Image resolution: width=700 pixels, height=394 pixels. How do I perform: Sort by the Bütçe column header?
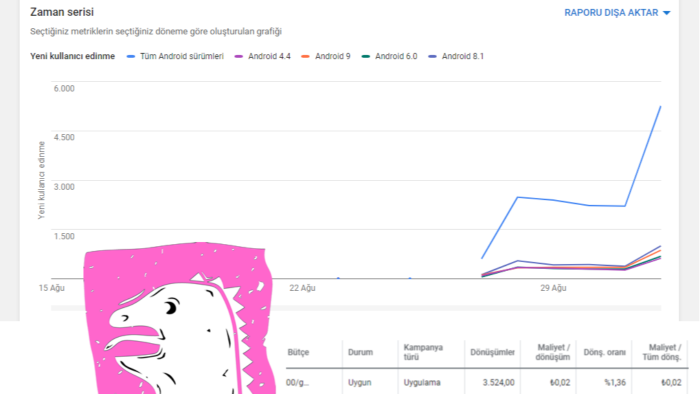click(298, 353)
